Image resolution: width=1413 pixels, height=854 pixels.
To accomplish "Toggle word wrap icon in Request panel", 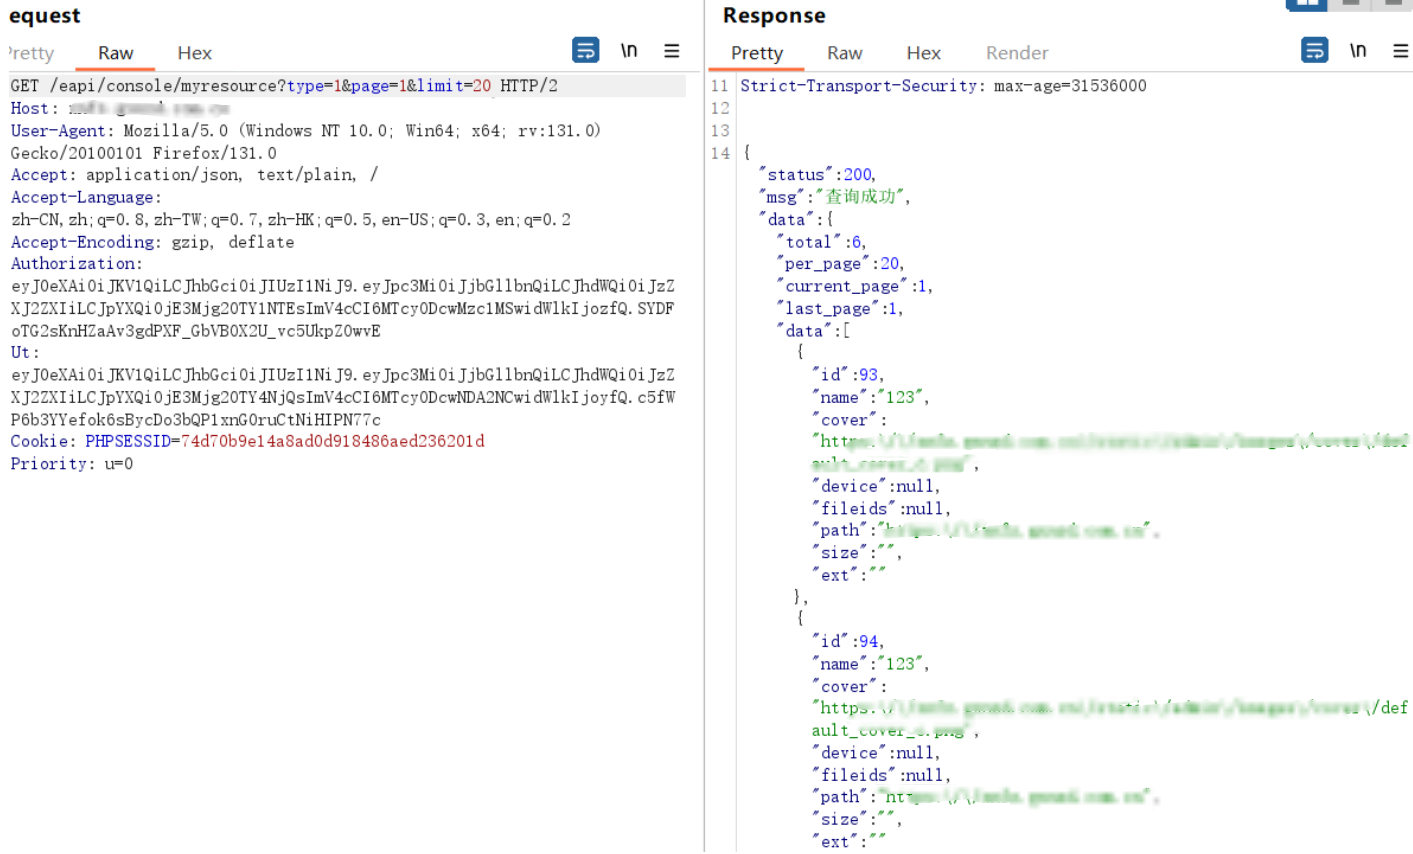I will 586,50.
